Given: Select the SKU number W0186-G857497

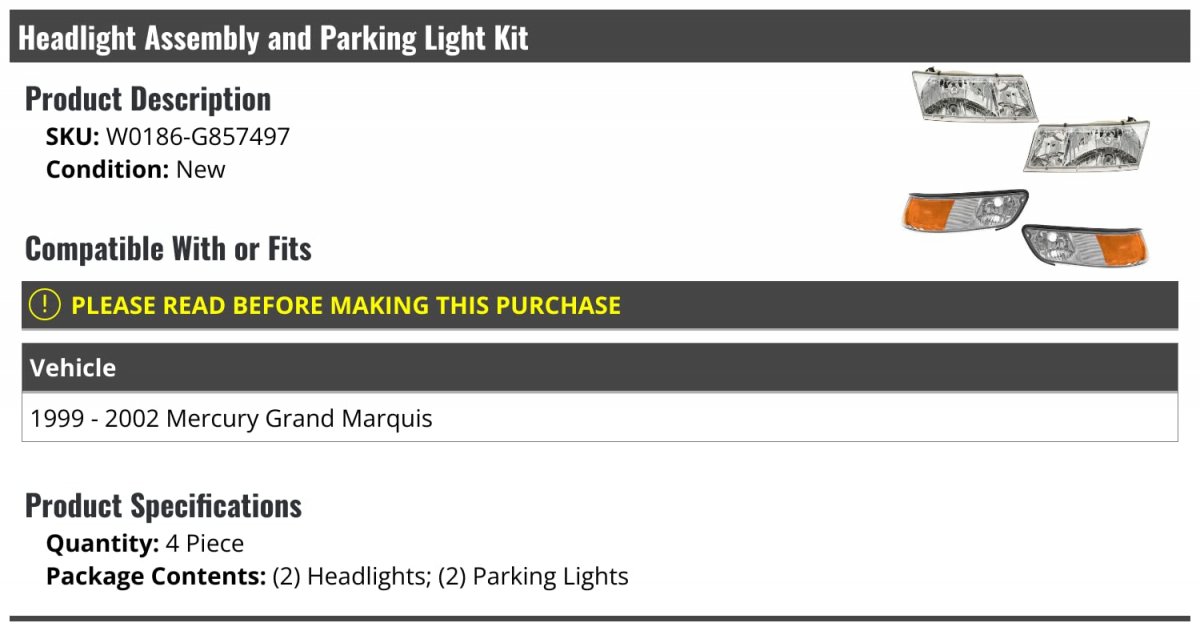Looking at the screenshot, I should [198, 136].
